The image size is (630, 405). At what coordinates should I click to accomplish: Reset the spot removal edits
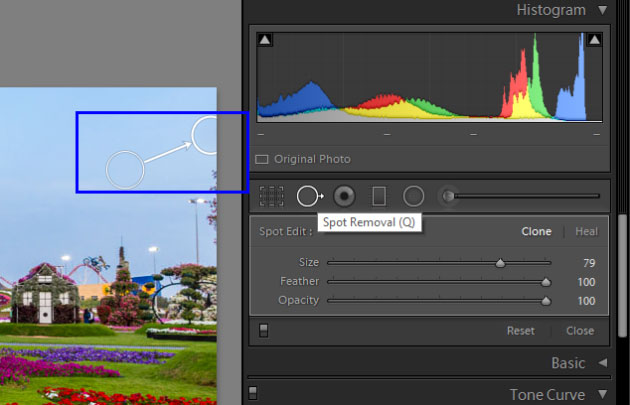(521, 331)
